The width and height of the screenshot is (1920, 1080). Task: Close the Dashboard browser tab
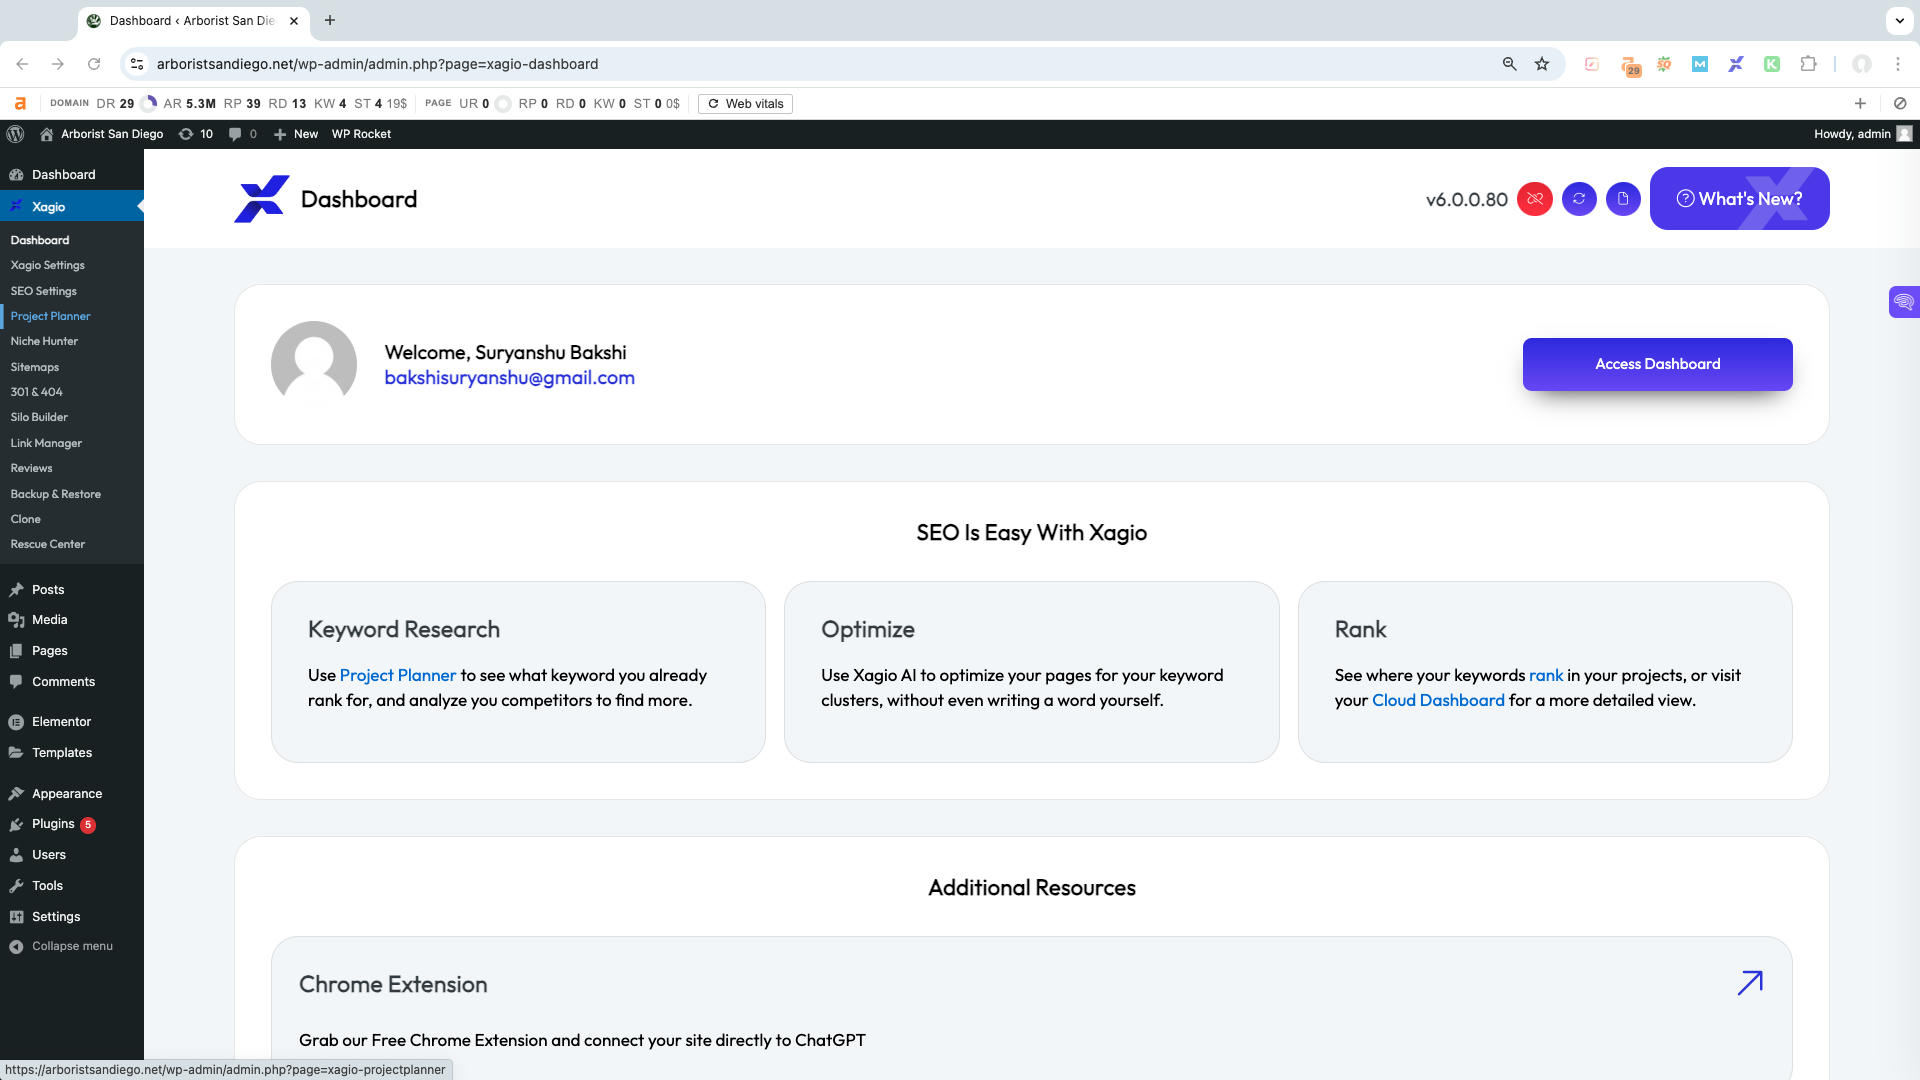[293, 20]
